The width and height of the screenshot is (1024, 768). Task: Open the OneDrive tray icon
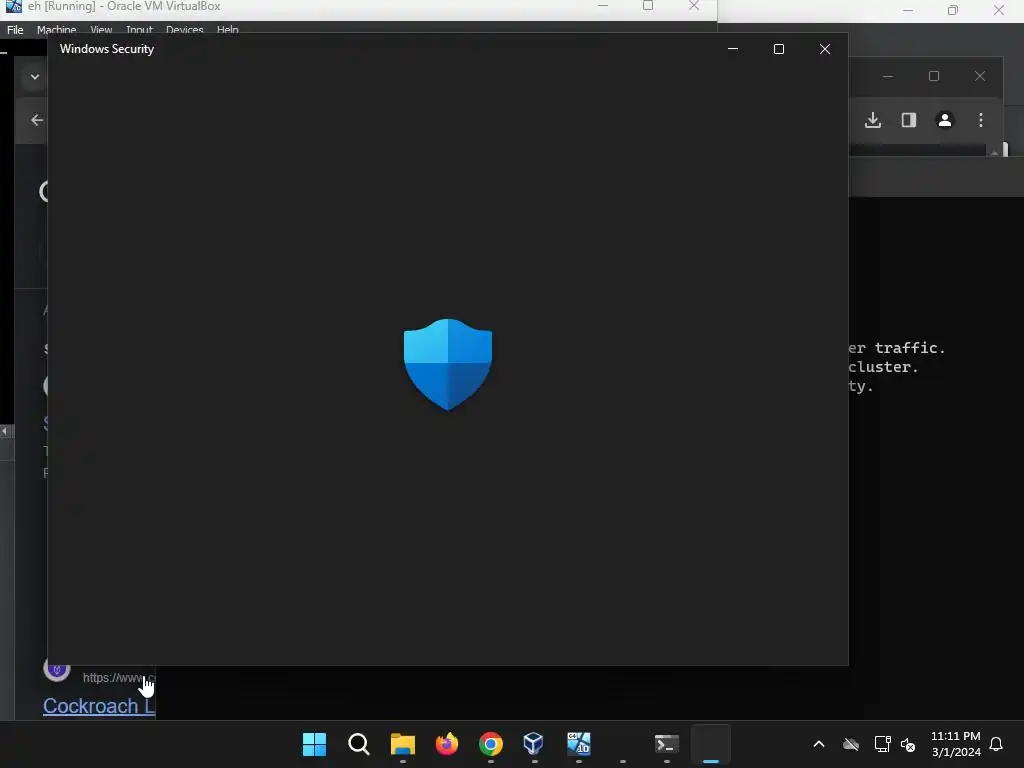[851, 744]
